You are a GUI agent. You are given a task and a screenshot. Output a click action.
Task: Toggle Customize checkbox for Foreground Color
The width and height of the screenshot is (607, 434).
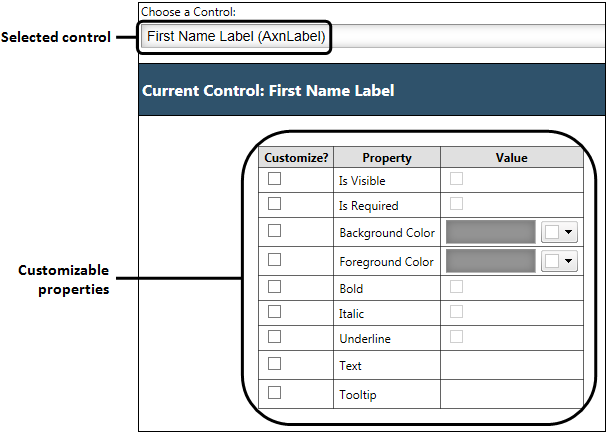[274, 260]
